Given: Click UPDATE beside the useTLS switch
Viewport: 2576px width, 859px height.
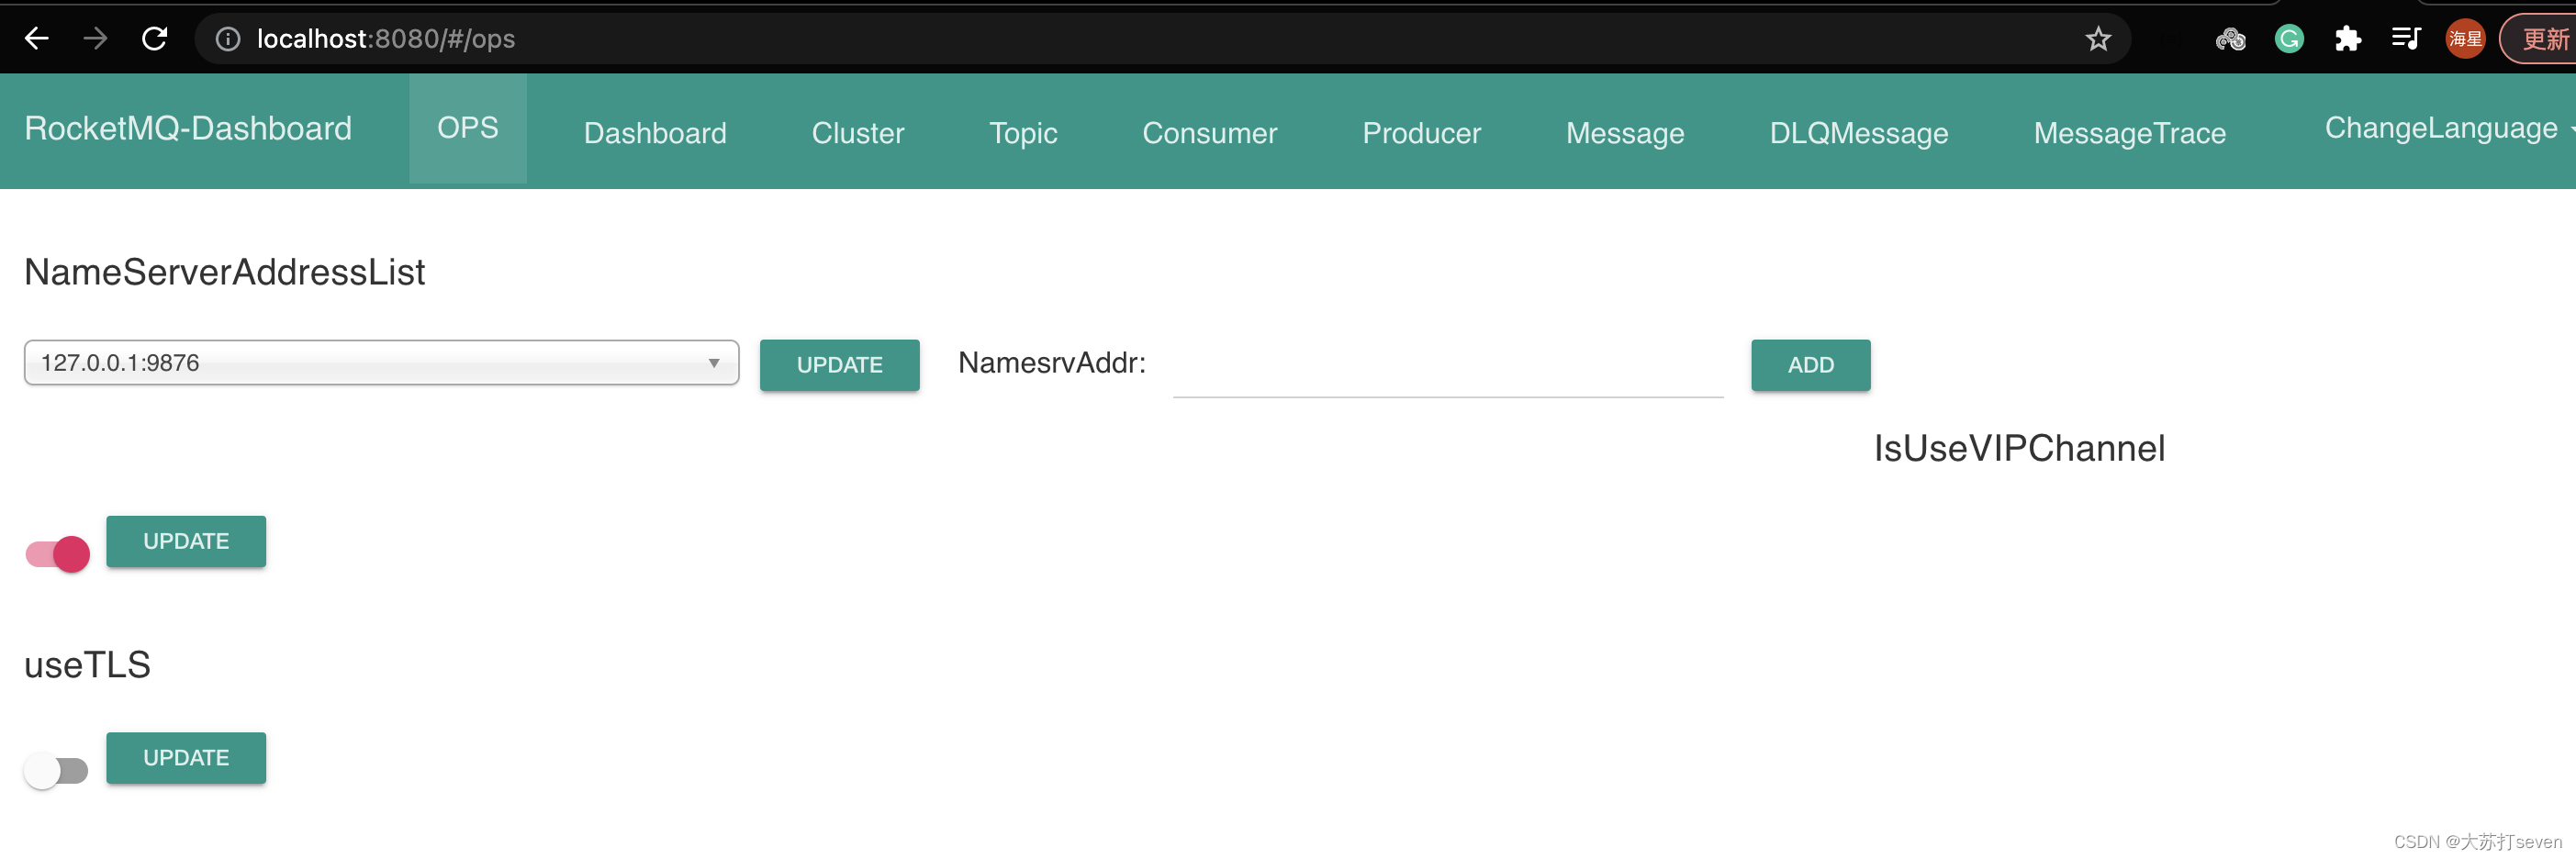Looking at the screenshot, I should [186, 758].
